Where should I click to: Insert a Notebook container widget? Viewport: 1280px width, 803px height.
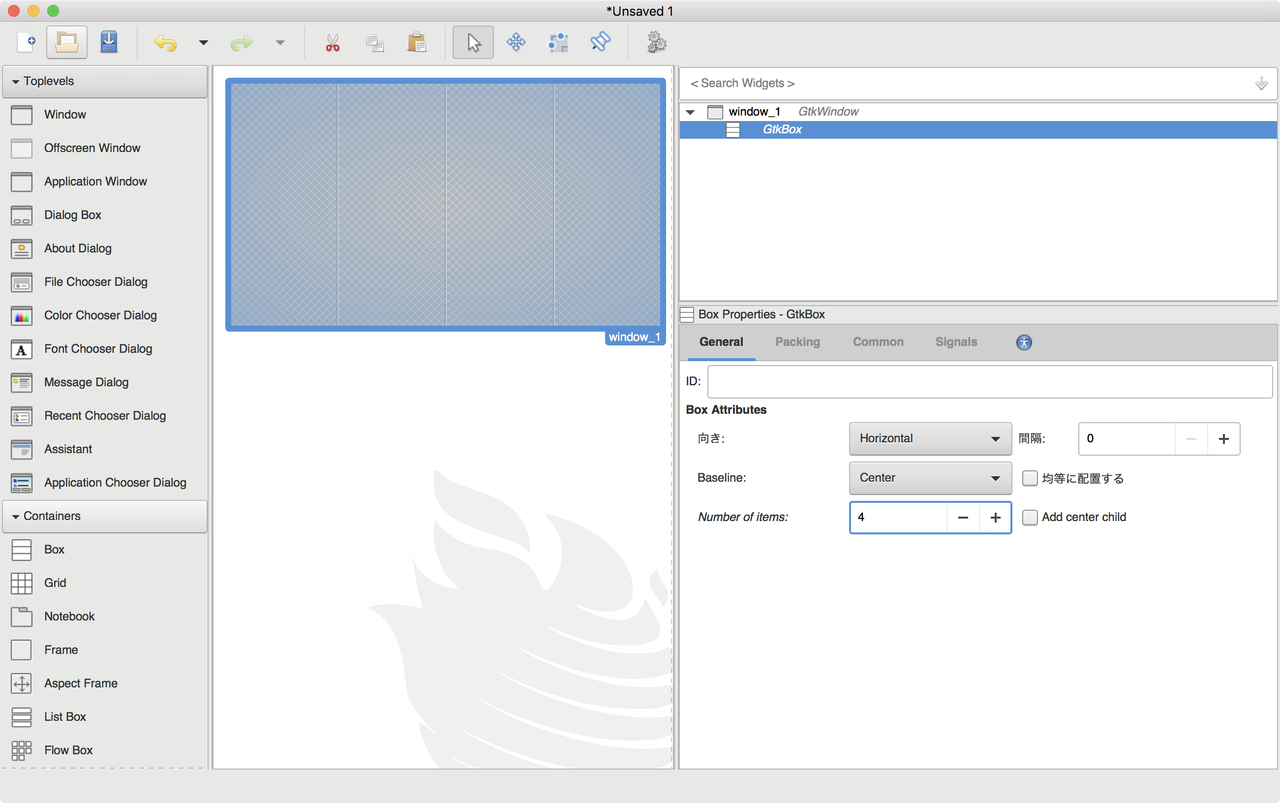pyautogui.click(x=69, y=616)
